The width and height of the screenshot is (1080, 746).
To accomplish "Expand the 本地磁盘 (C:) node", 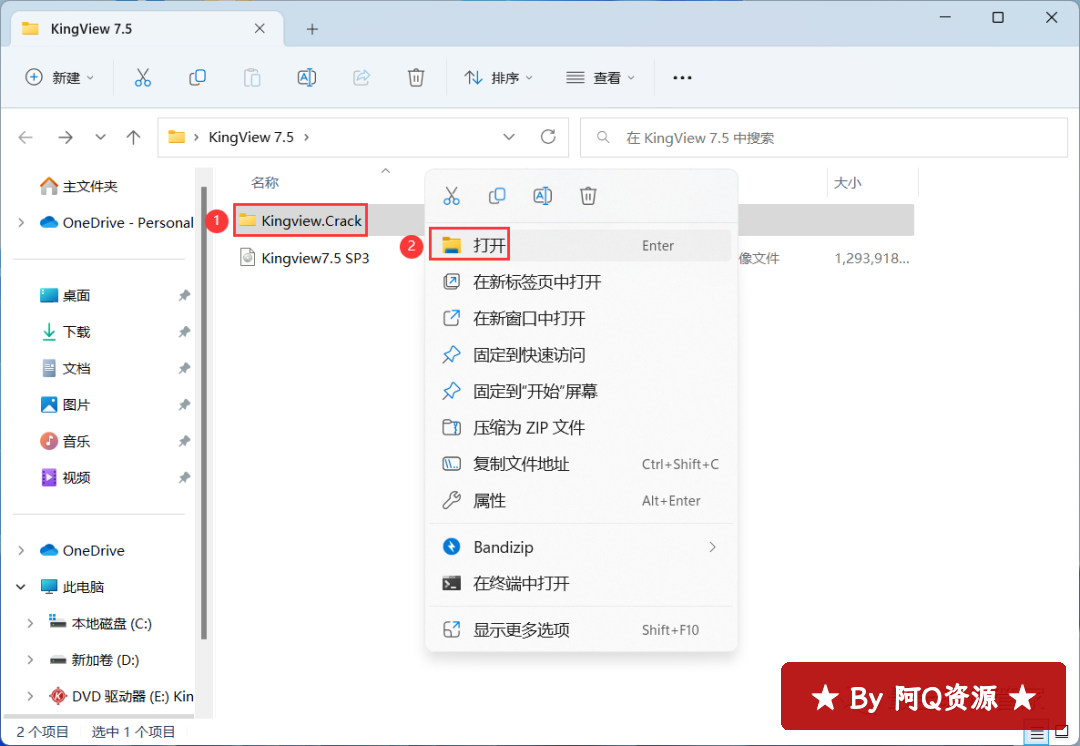I will click(x=30, y=623).
